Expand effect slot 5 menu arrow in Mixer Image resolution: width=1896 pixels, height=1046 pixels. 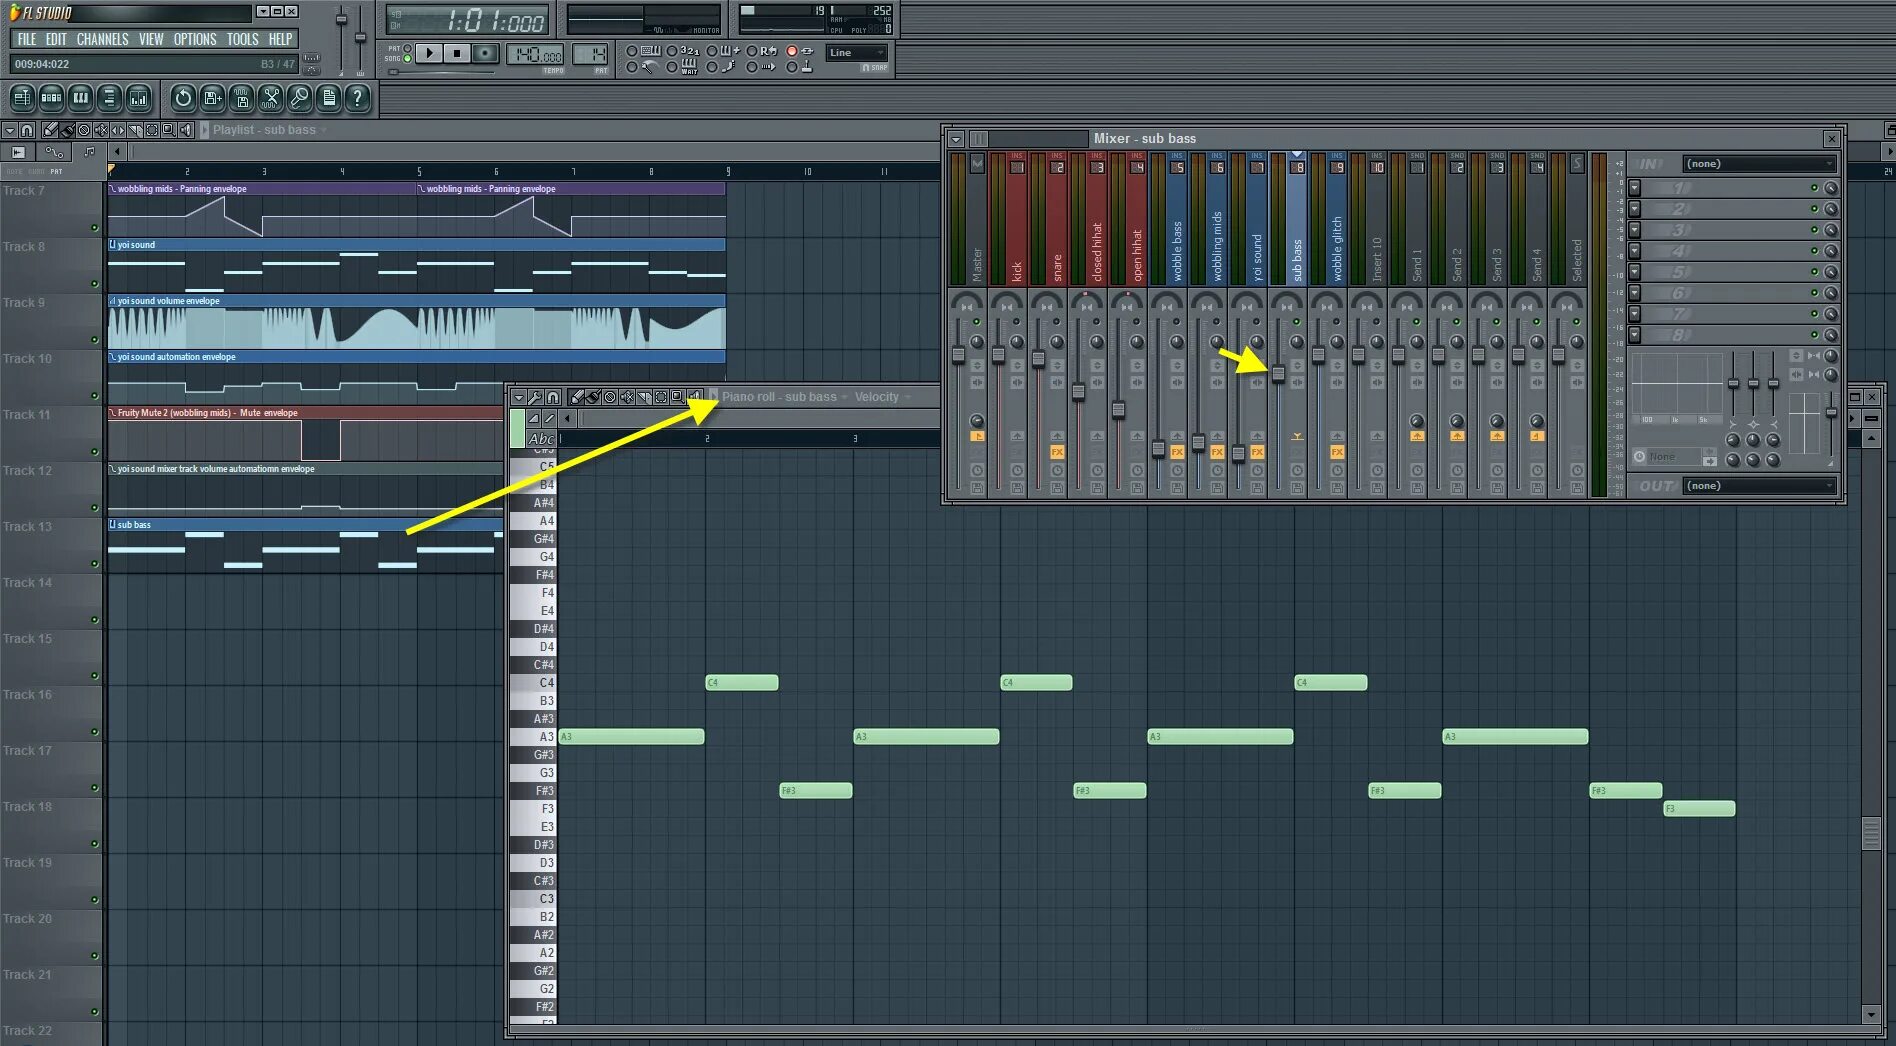(x=1635, y=272)
